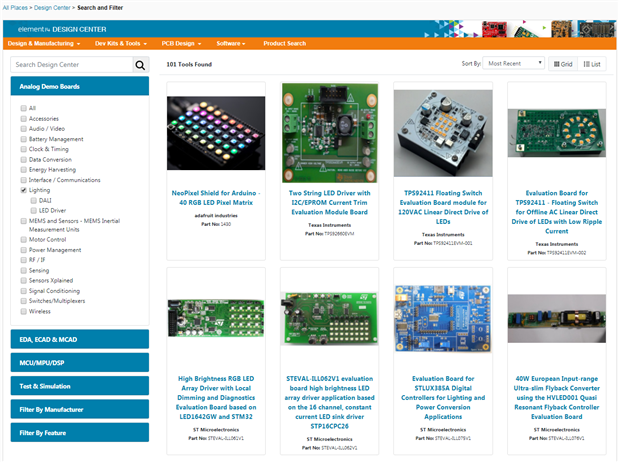The image size is (619, 462).
Task: Open NeoPixel Shield for Arduino link
Action: (216, 198)
